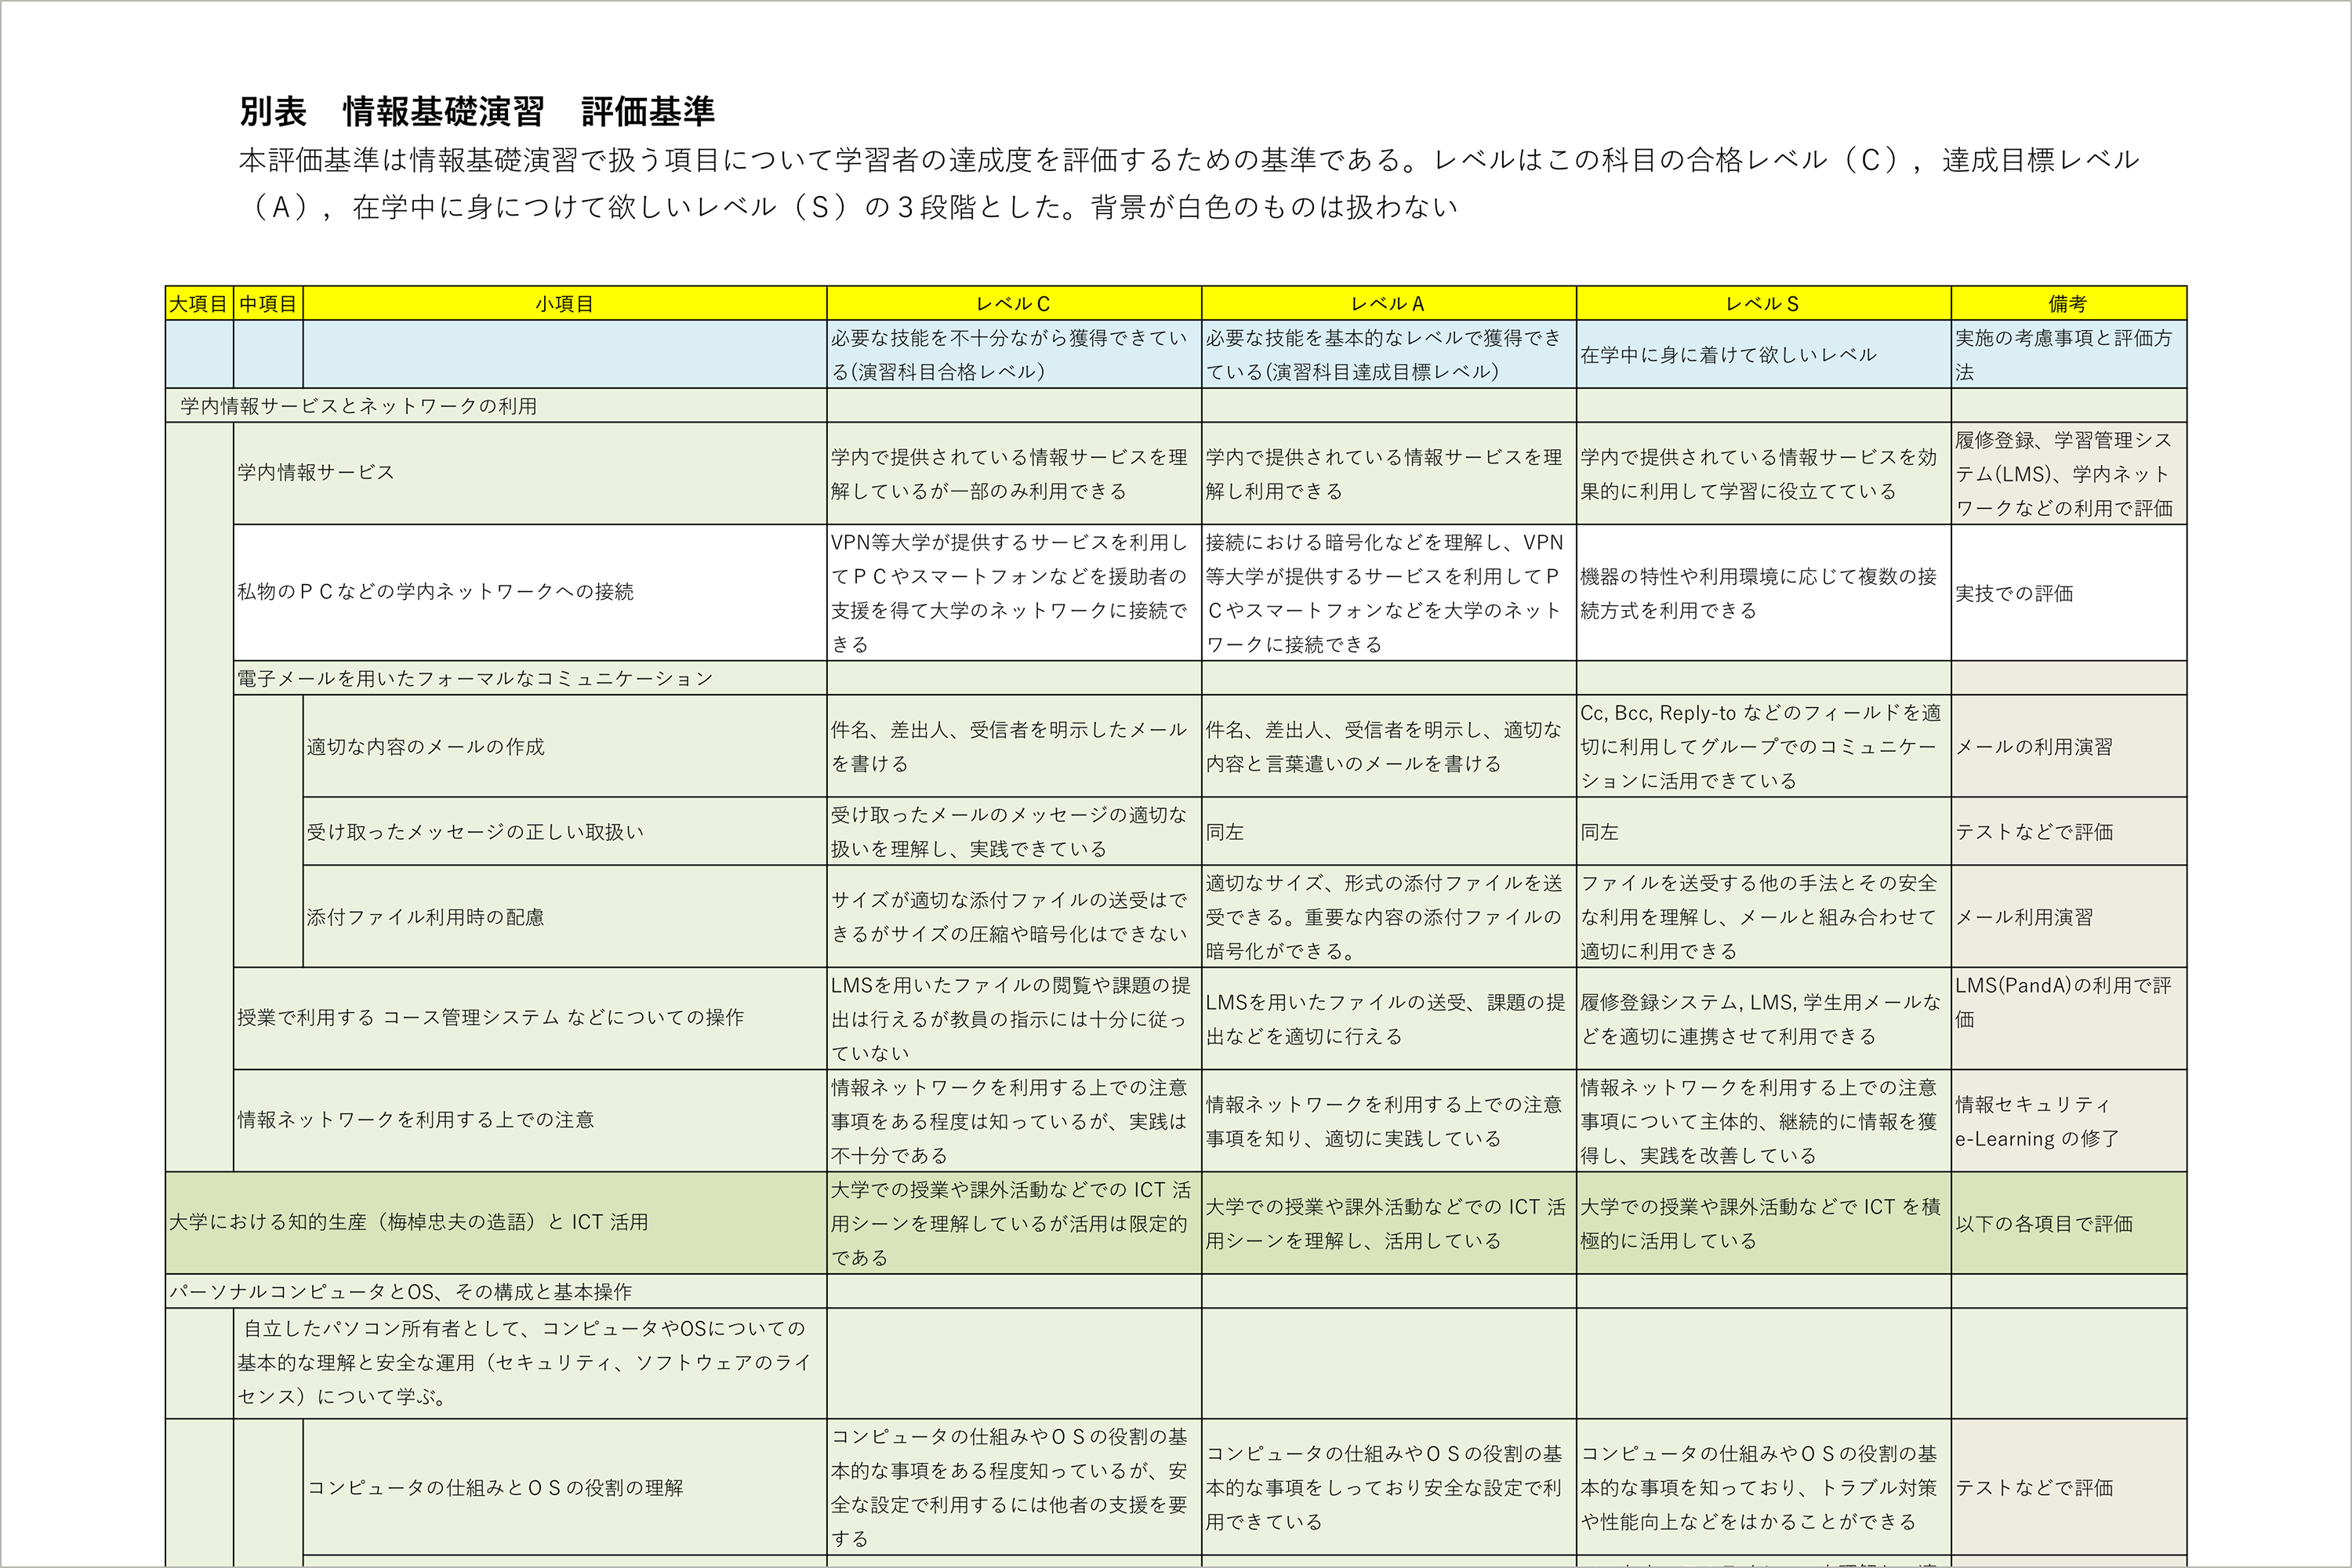Click the 備考 column header
The width and height of the screenshot is (2352, 1568).
pos(2069,303)
